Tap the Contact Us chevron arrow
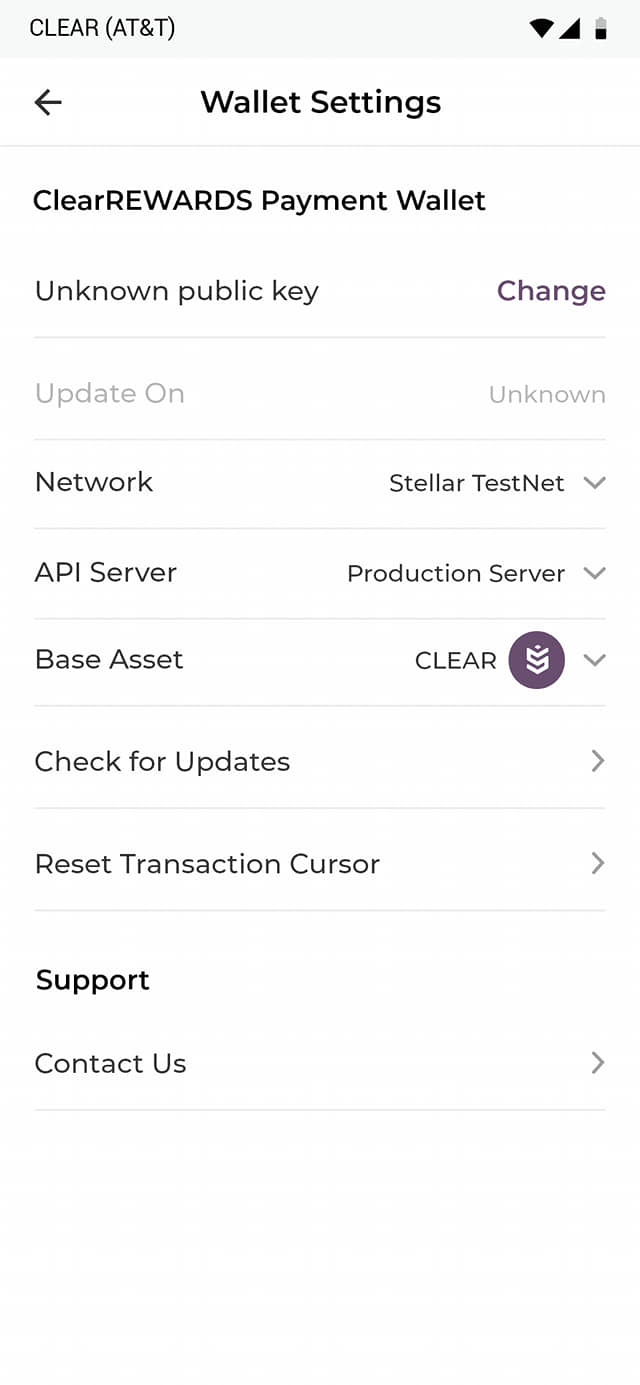Screen dimensions: 640x1385 coord(597,1062)
